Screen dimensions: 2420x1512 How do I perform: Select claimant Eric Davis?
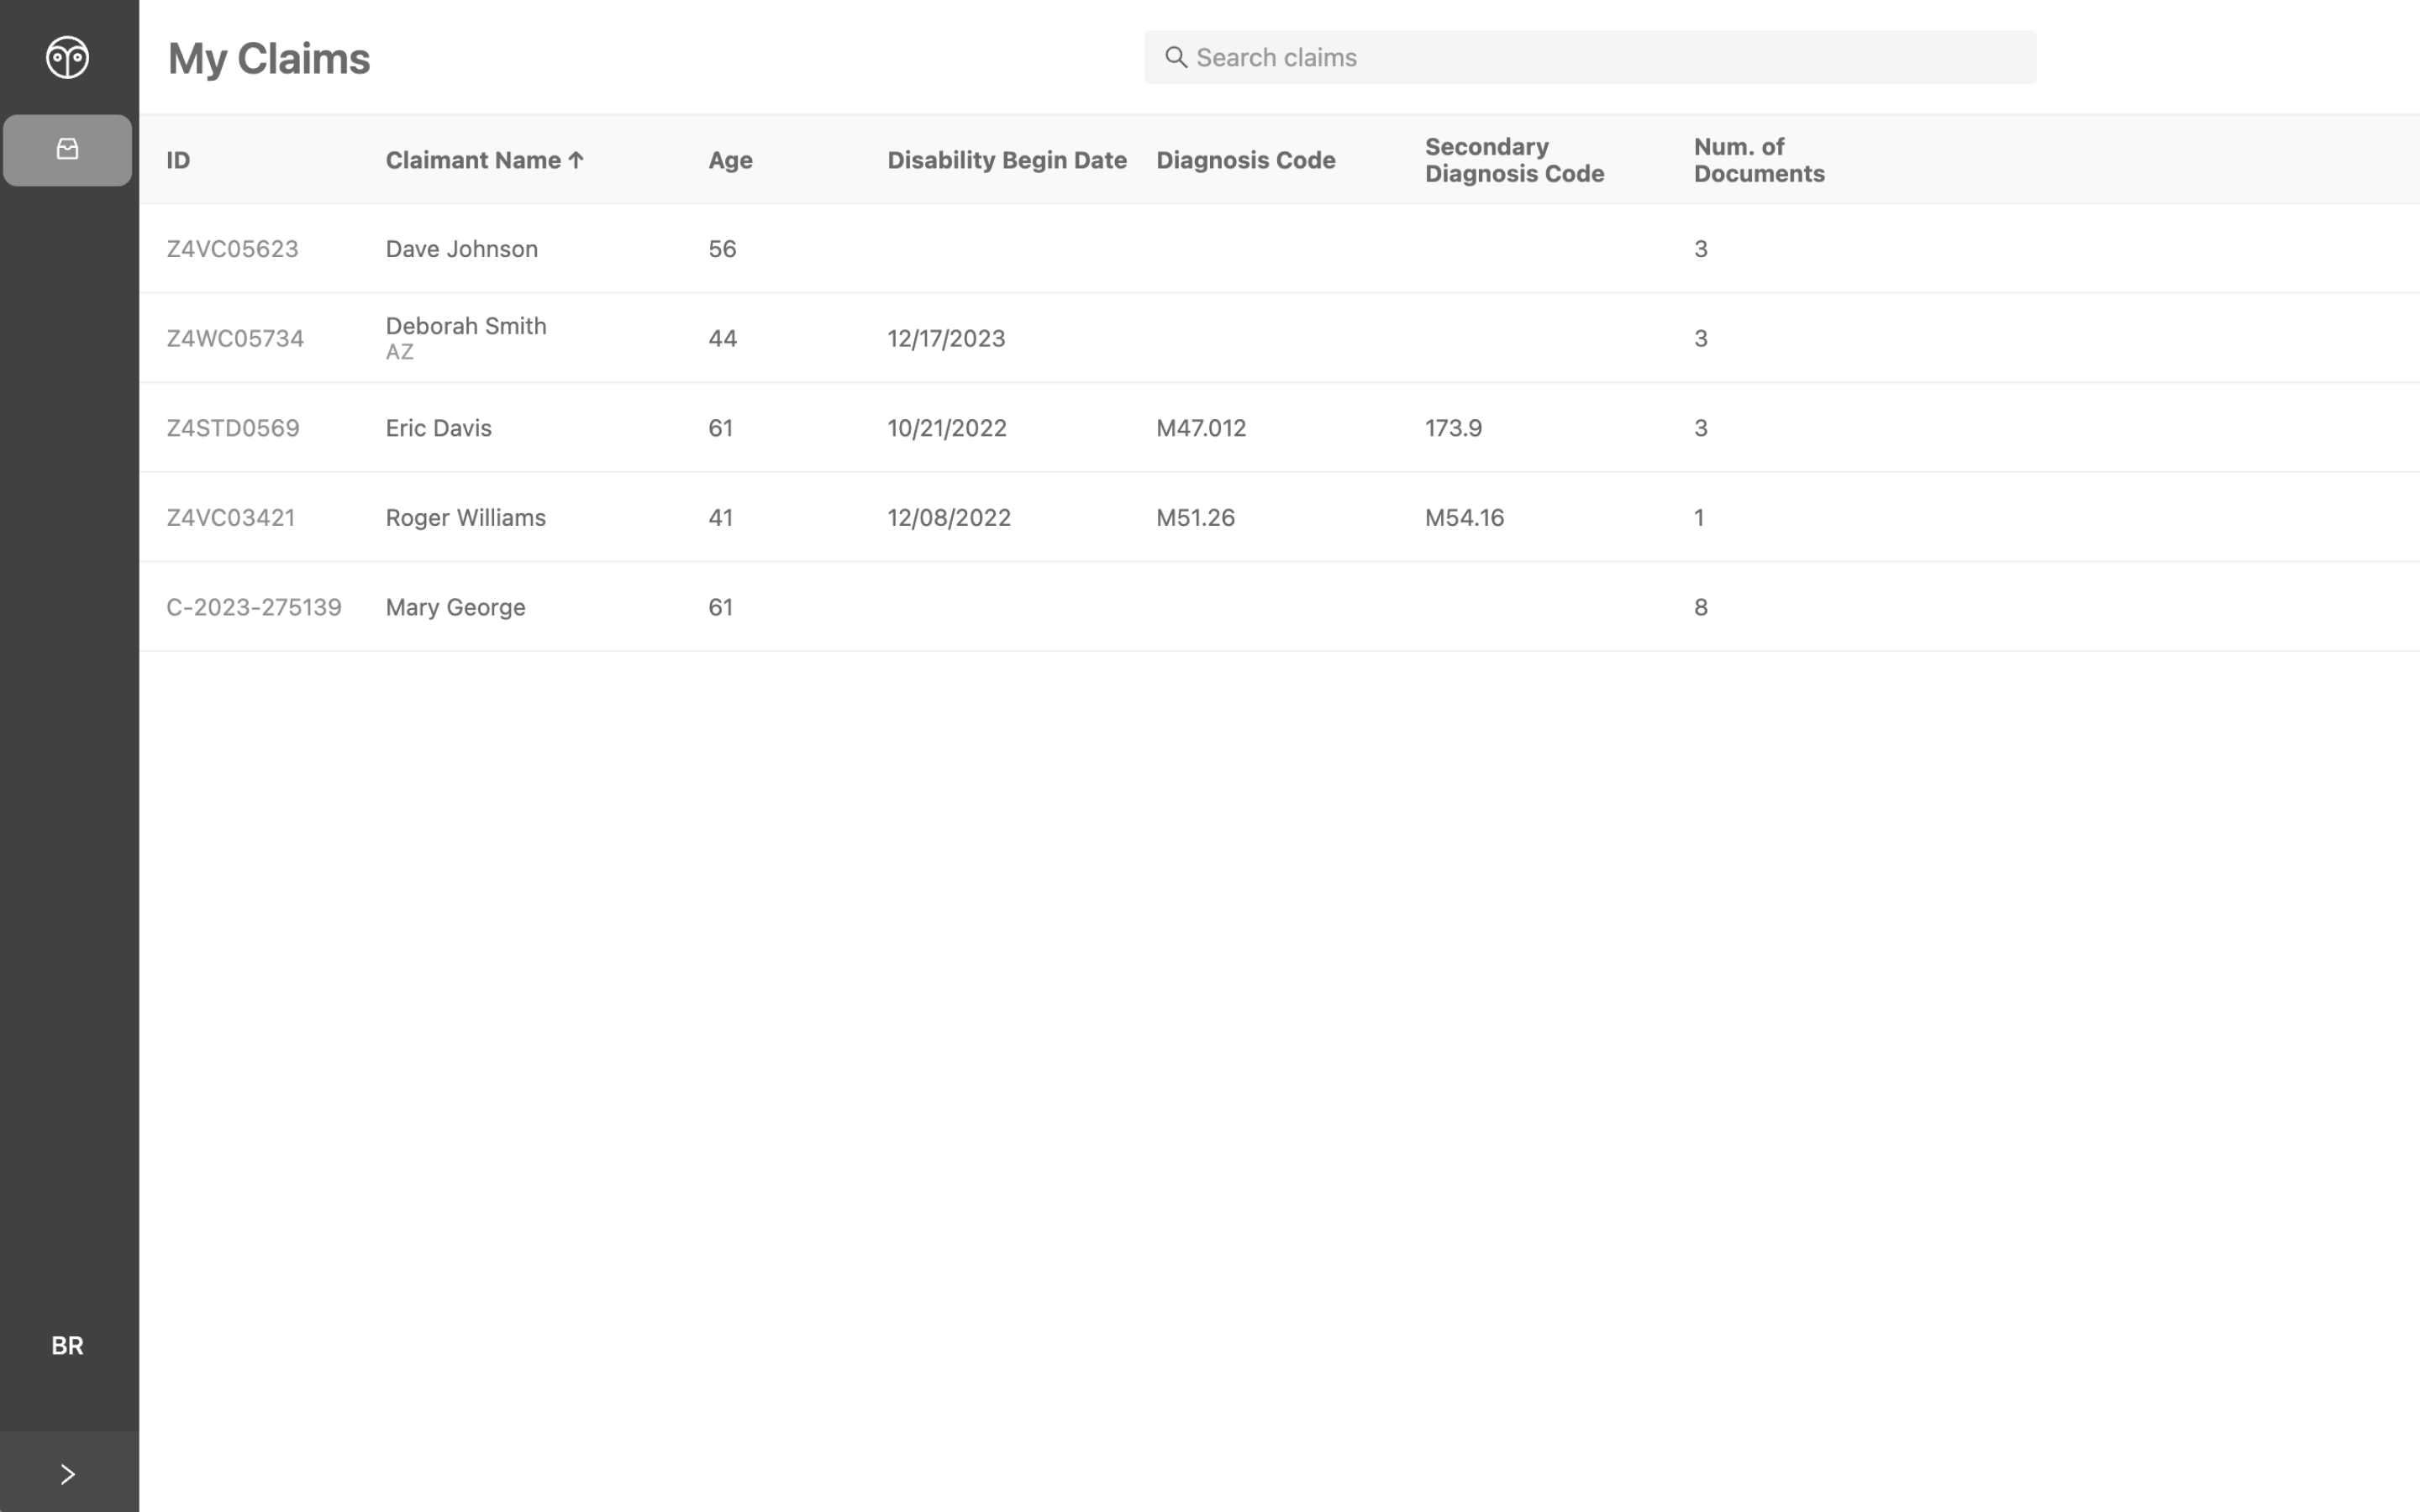tap(439, 428)
